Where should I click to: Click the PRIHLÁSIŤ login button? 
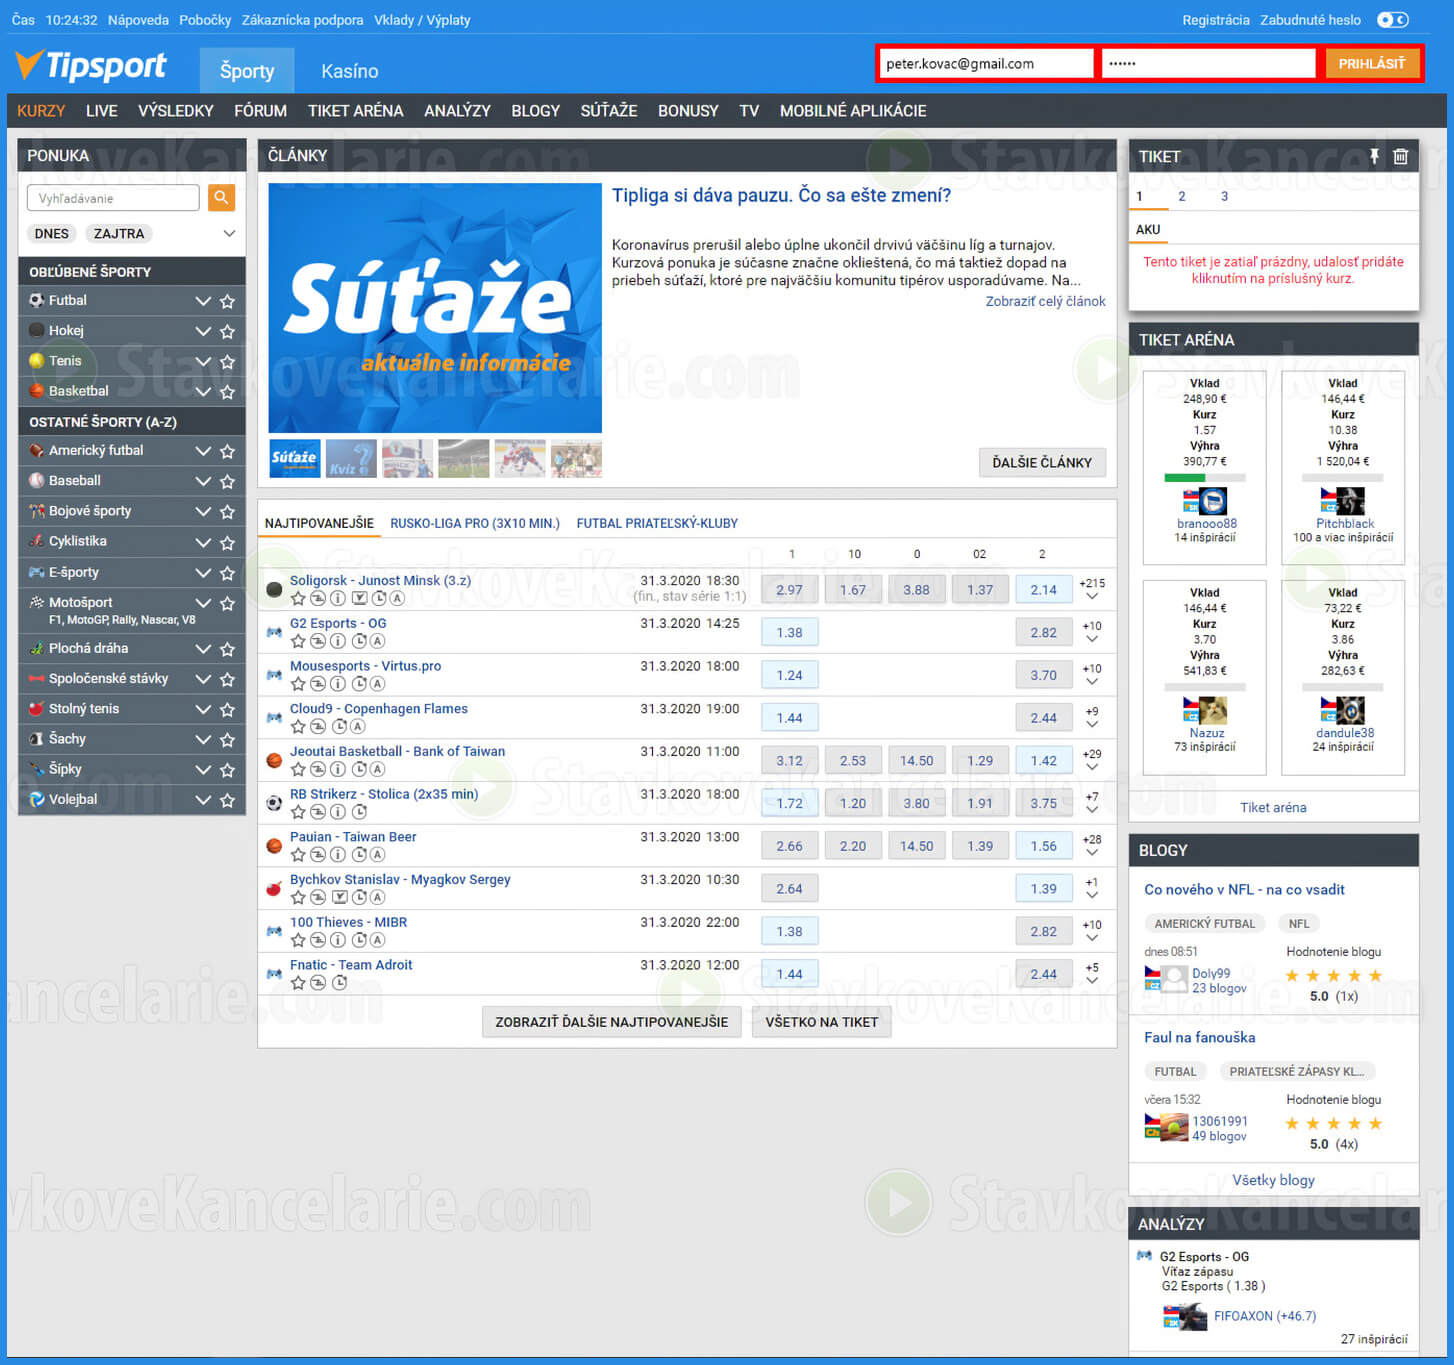(x=1371, y=63)
